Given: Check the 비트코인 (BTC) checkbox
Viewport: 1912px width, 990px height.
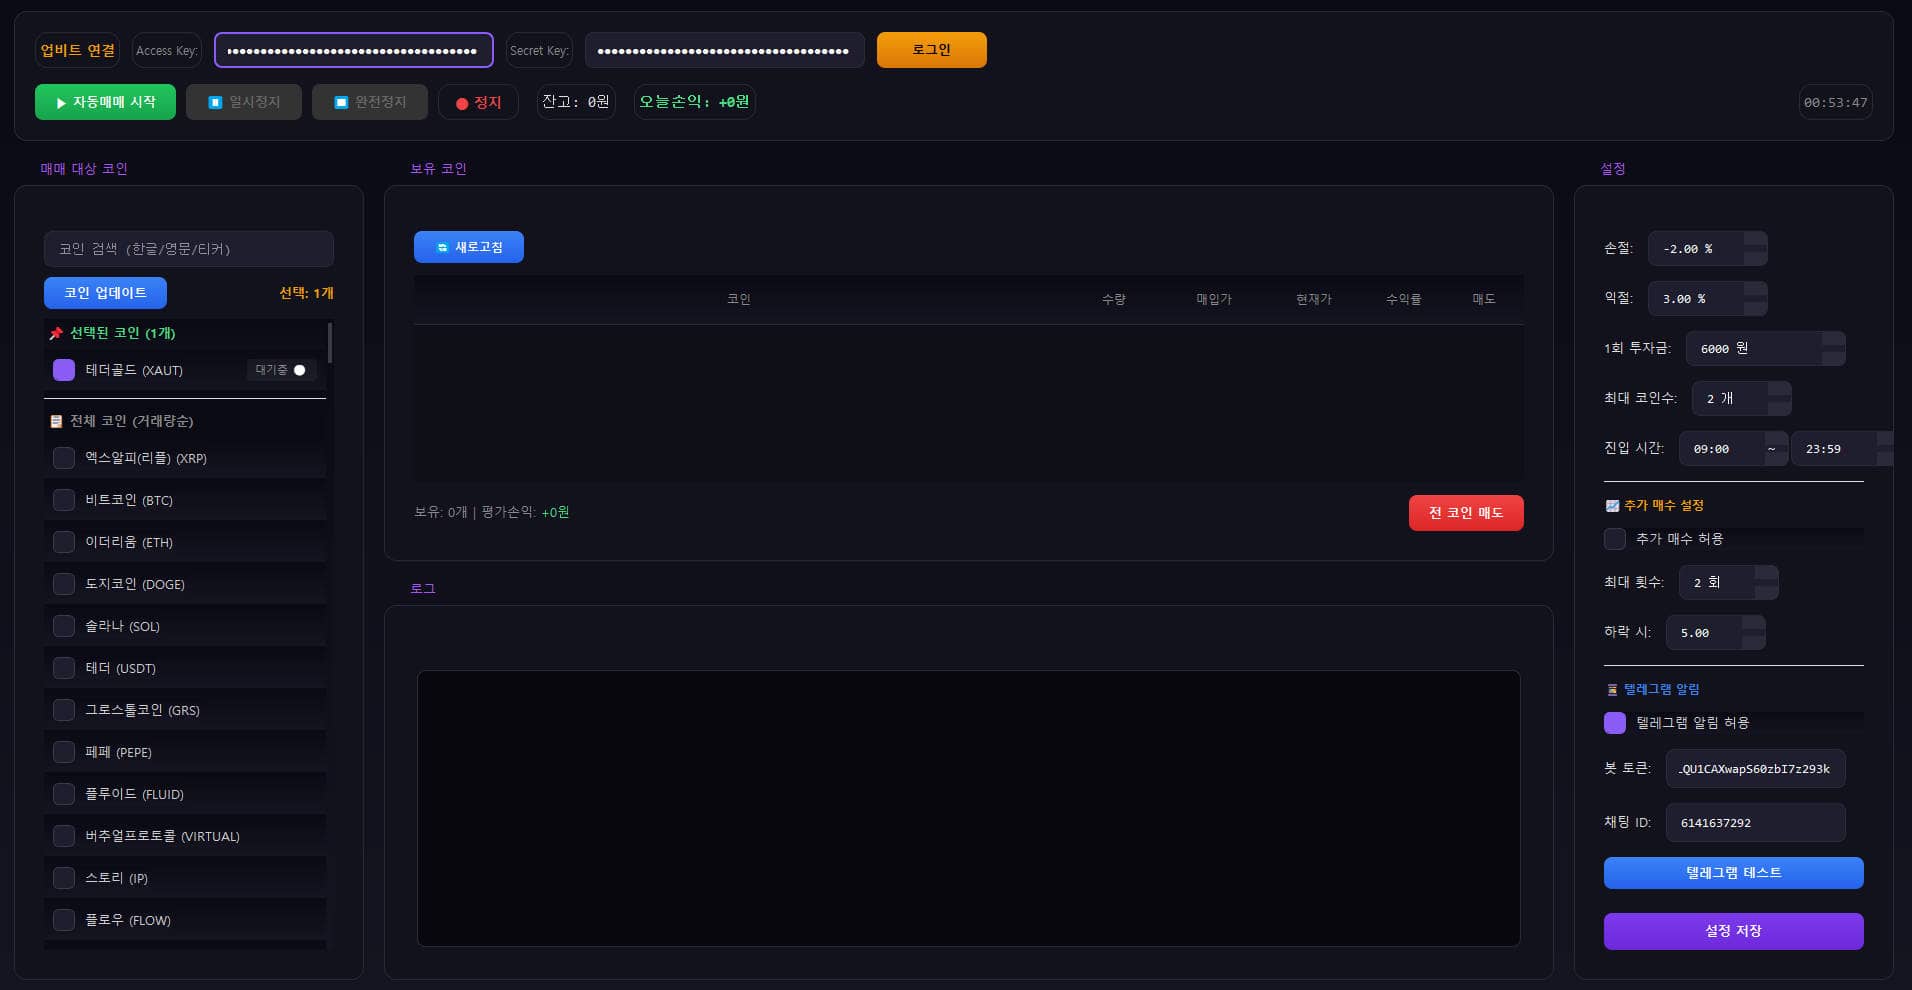Looking at the screenshot, I should click(64, 500).
